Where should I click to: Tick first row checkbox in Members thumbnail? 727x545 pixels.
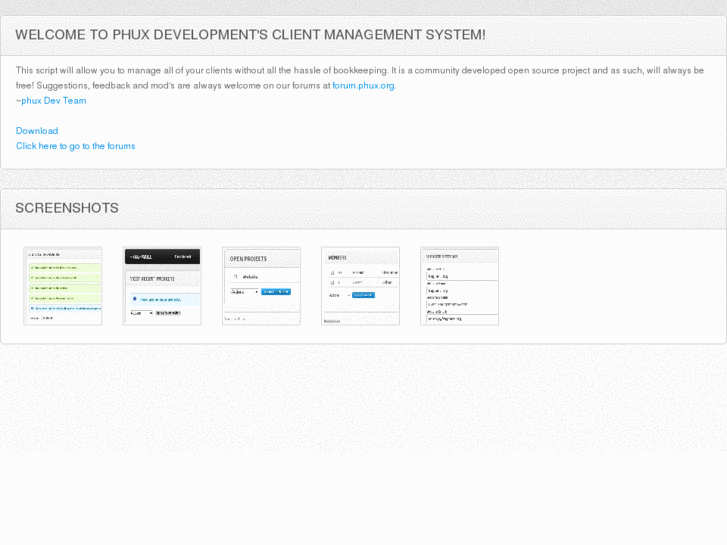point(332,272)
